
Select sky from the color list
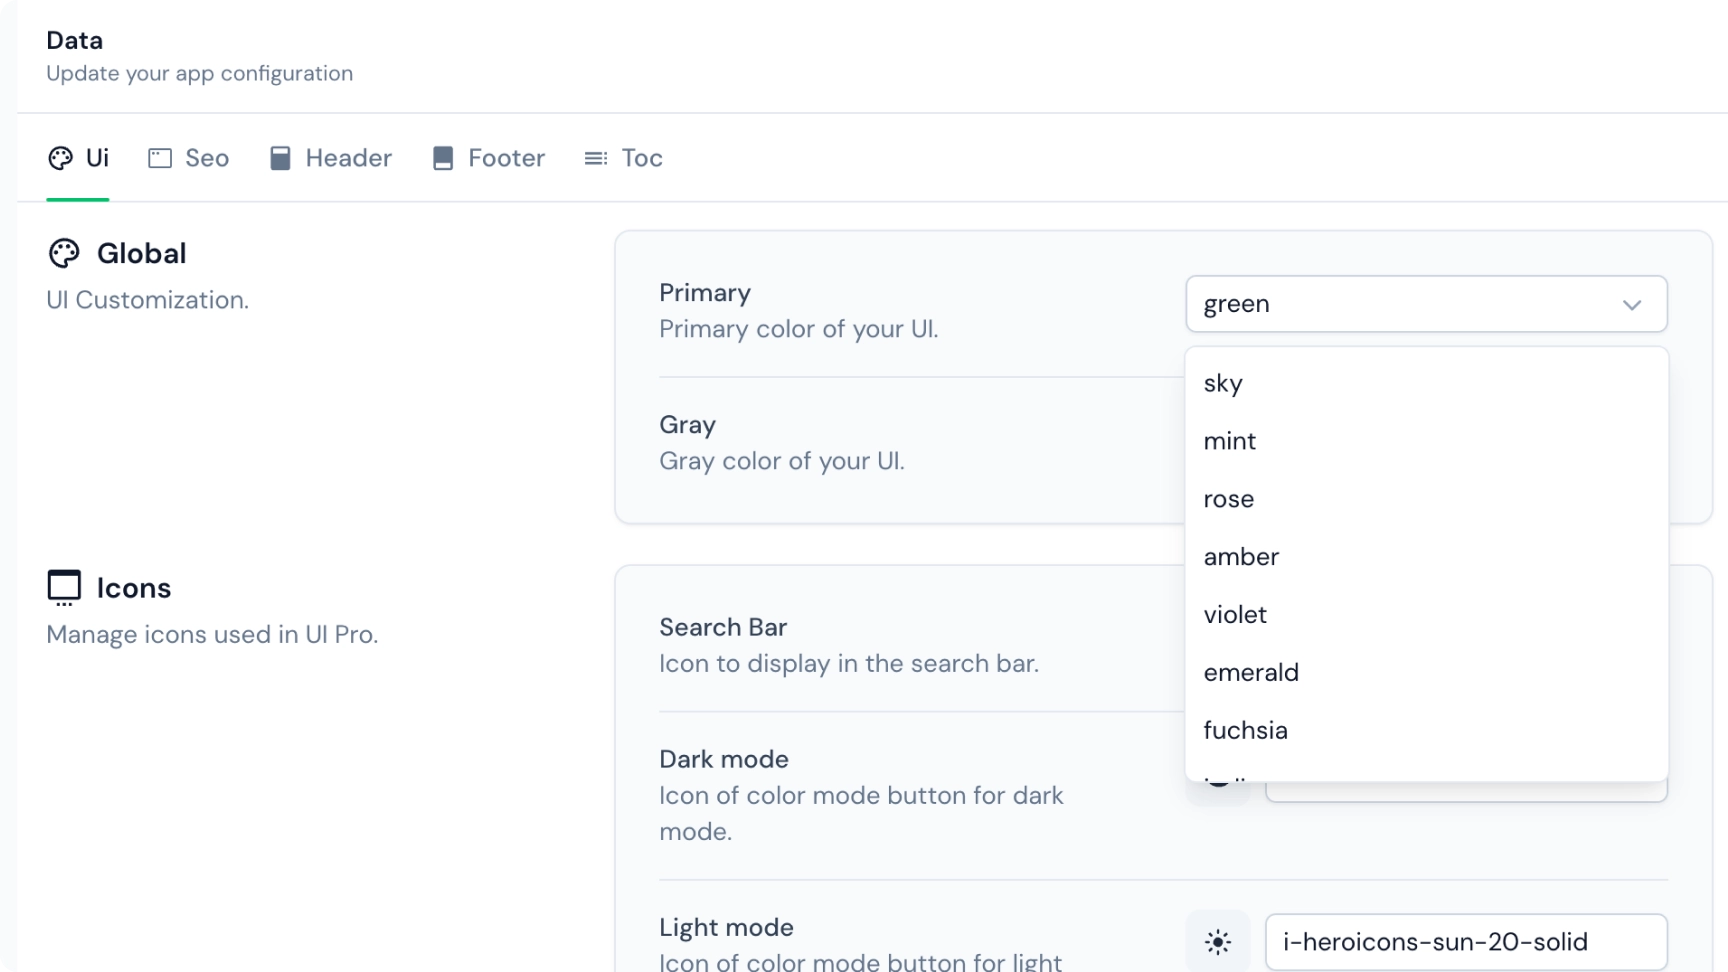(x=1223, y=383)
